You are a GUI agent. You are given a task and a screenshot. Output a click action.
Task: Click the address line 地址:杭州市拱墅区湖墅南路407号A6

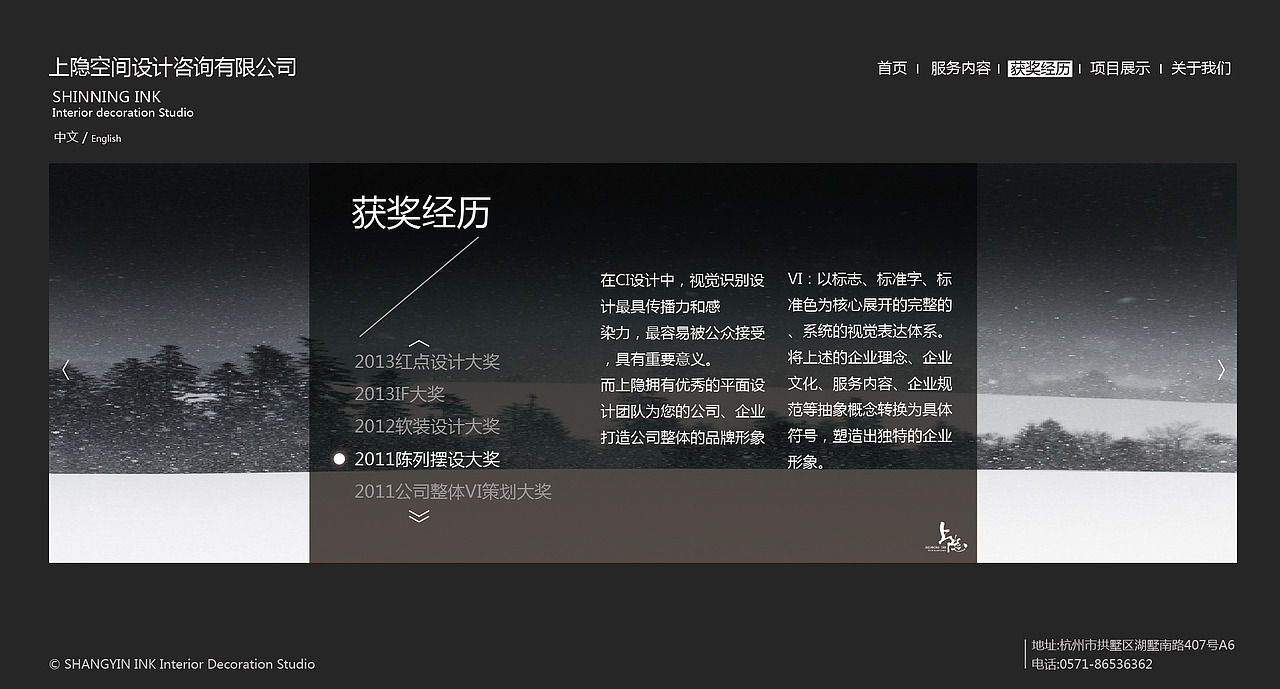click(1133, 645)
